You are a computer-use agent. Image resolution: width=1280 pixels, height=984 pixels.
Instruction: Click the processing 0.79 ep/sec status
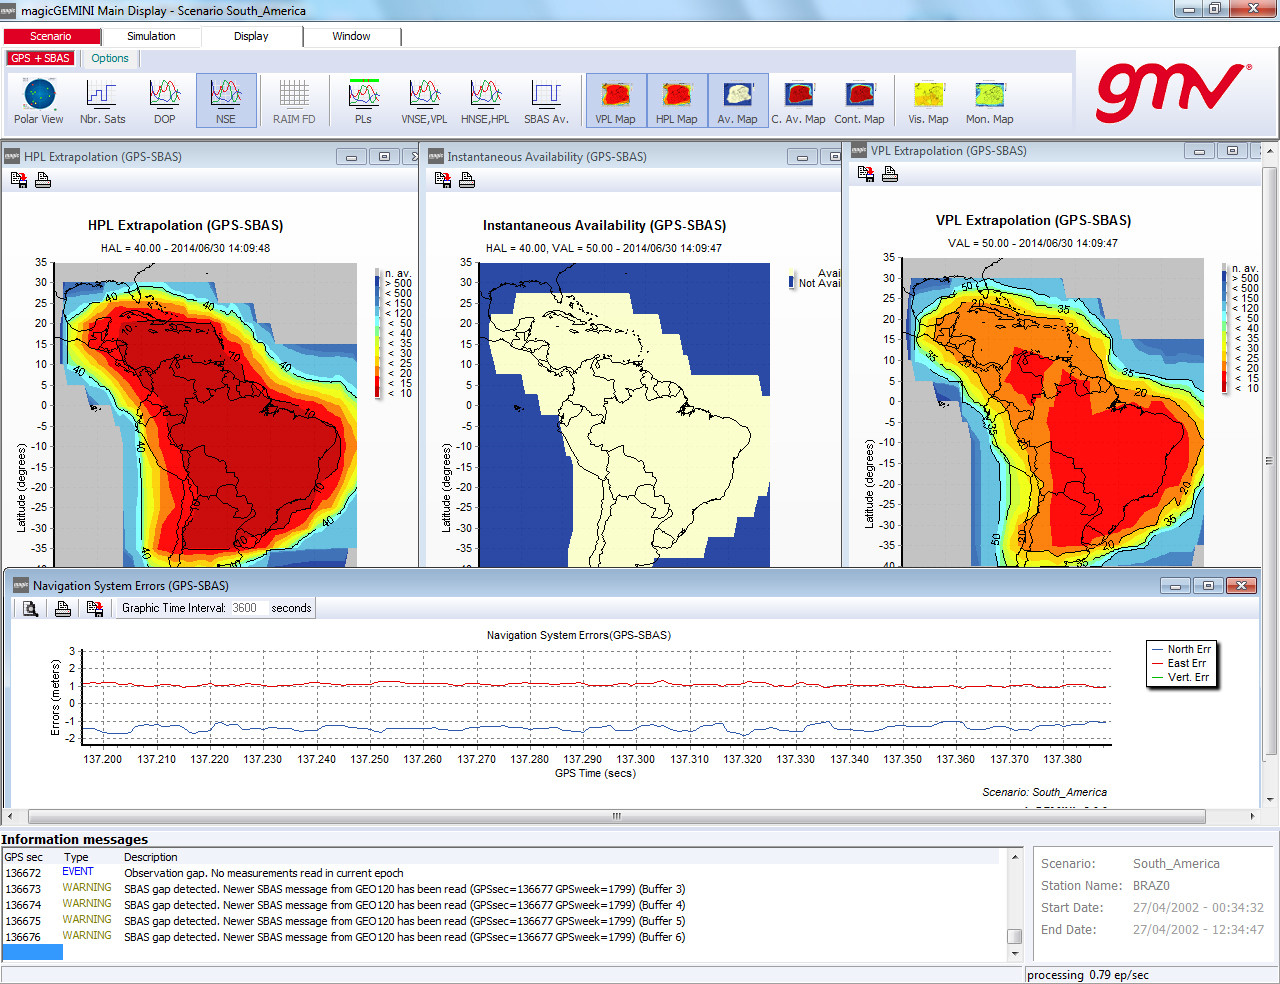1088,975
